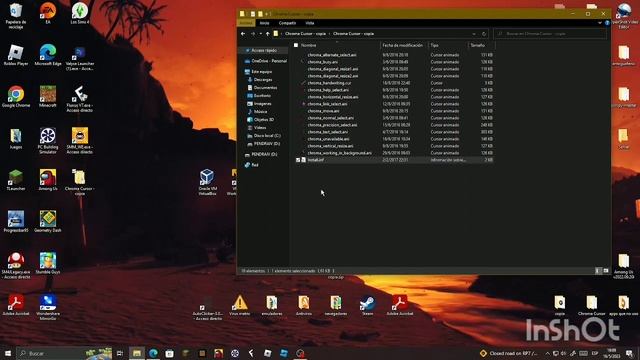640x360 pixels.
Task: Open Descargas in the navigation pane
Action: click(x=260, y=80)
